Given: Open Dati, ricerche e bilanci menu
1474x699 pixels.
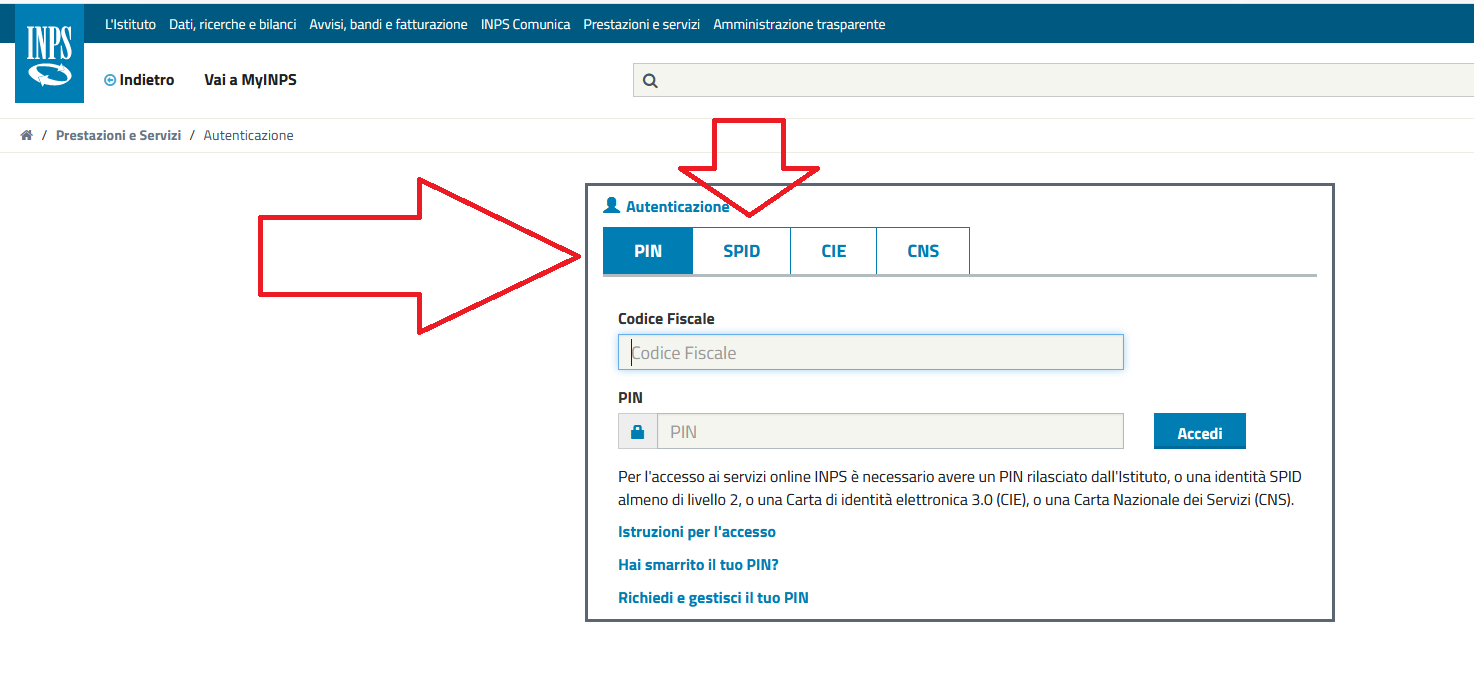Looking at the screenshot, I should tap(233, 24).
